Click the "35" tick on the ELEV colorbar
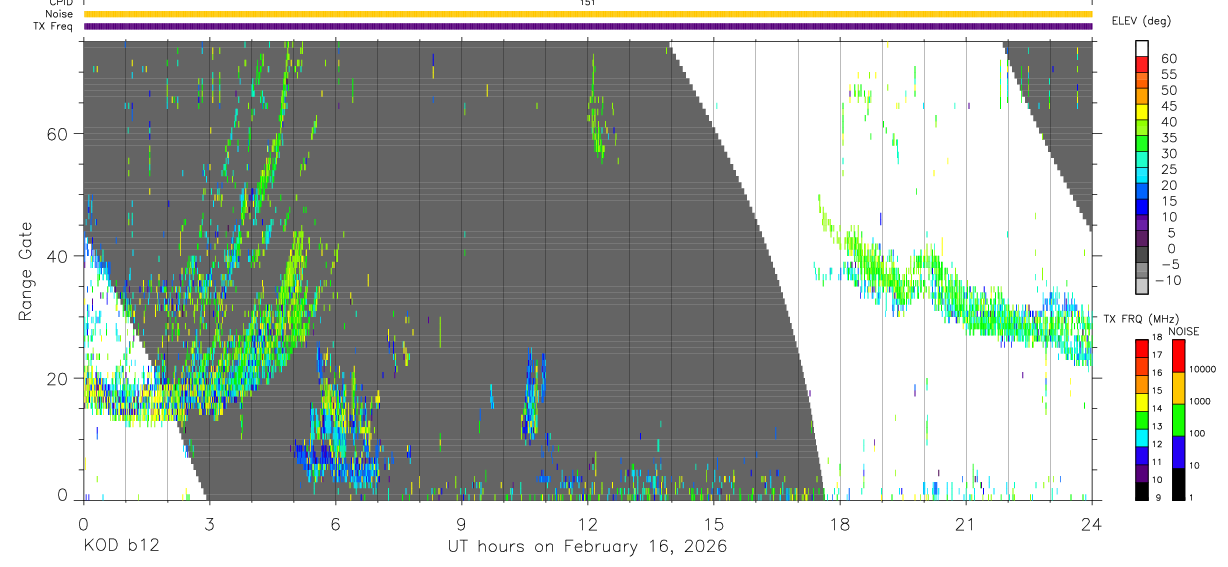The image size is (1228, 567). click(1169, 138)
